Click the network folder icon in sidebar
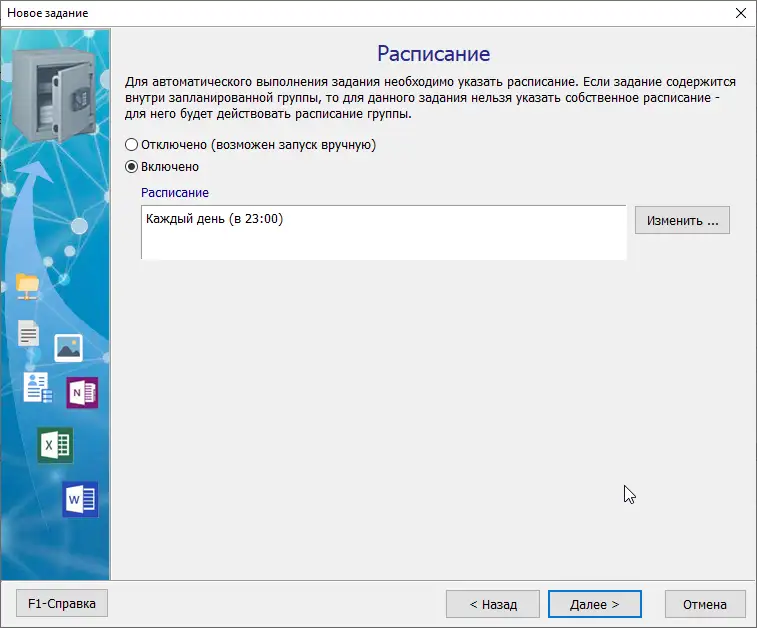 [x=28, y=286]
